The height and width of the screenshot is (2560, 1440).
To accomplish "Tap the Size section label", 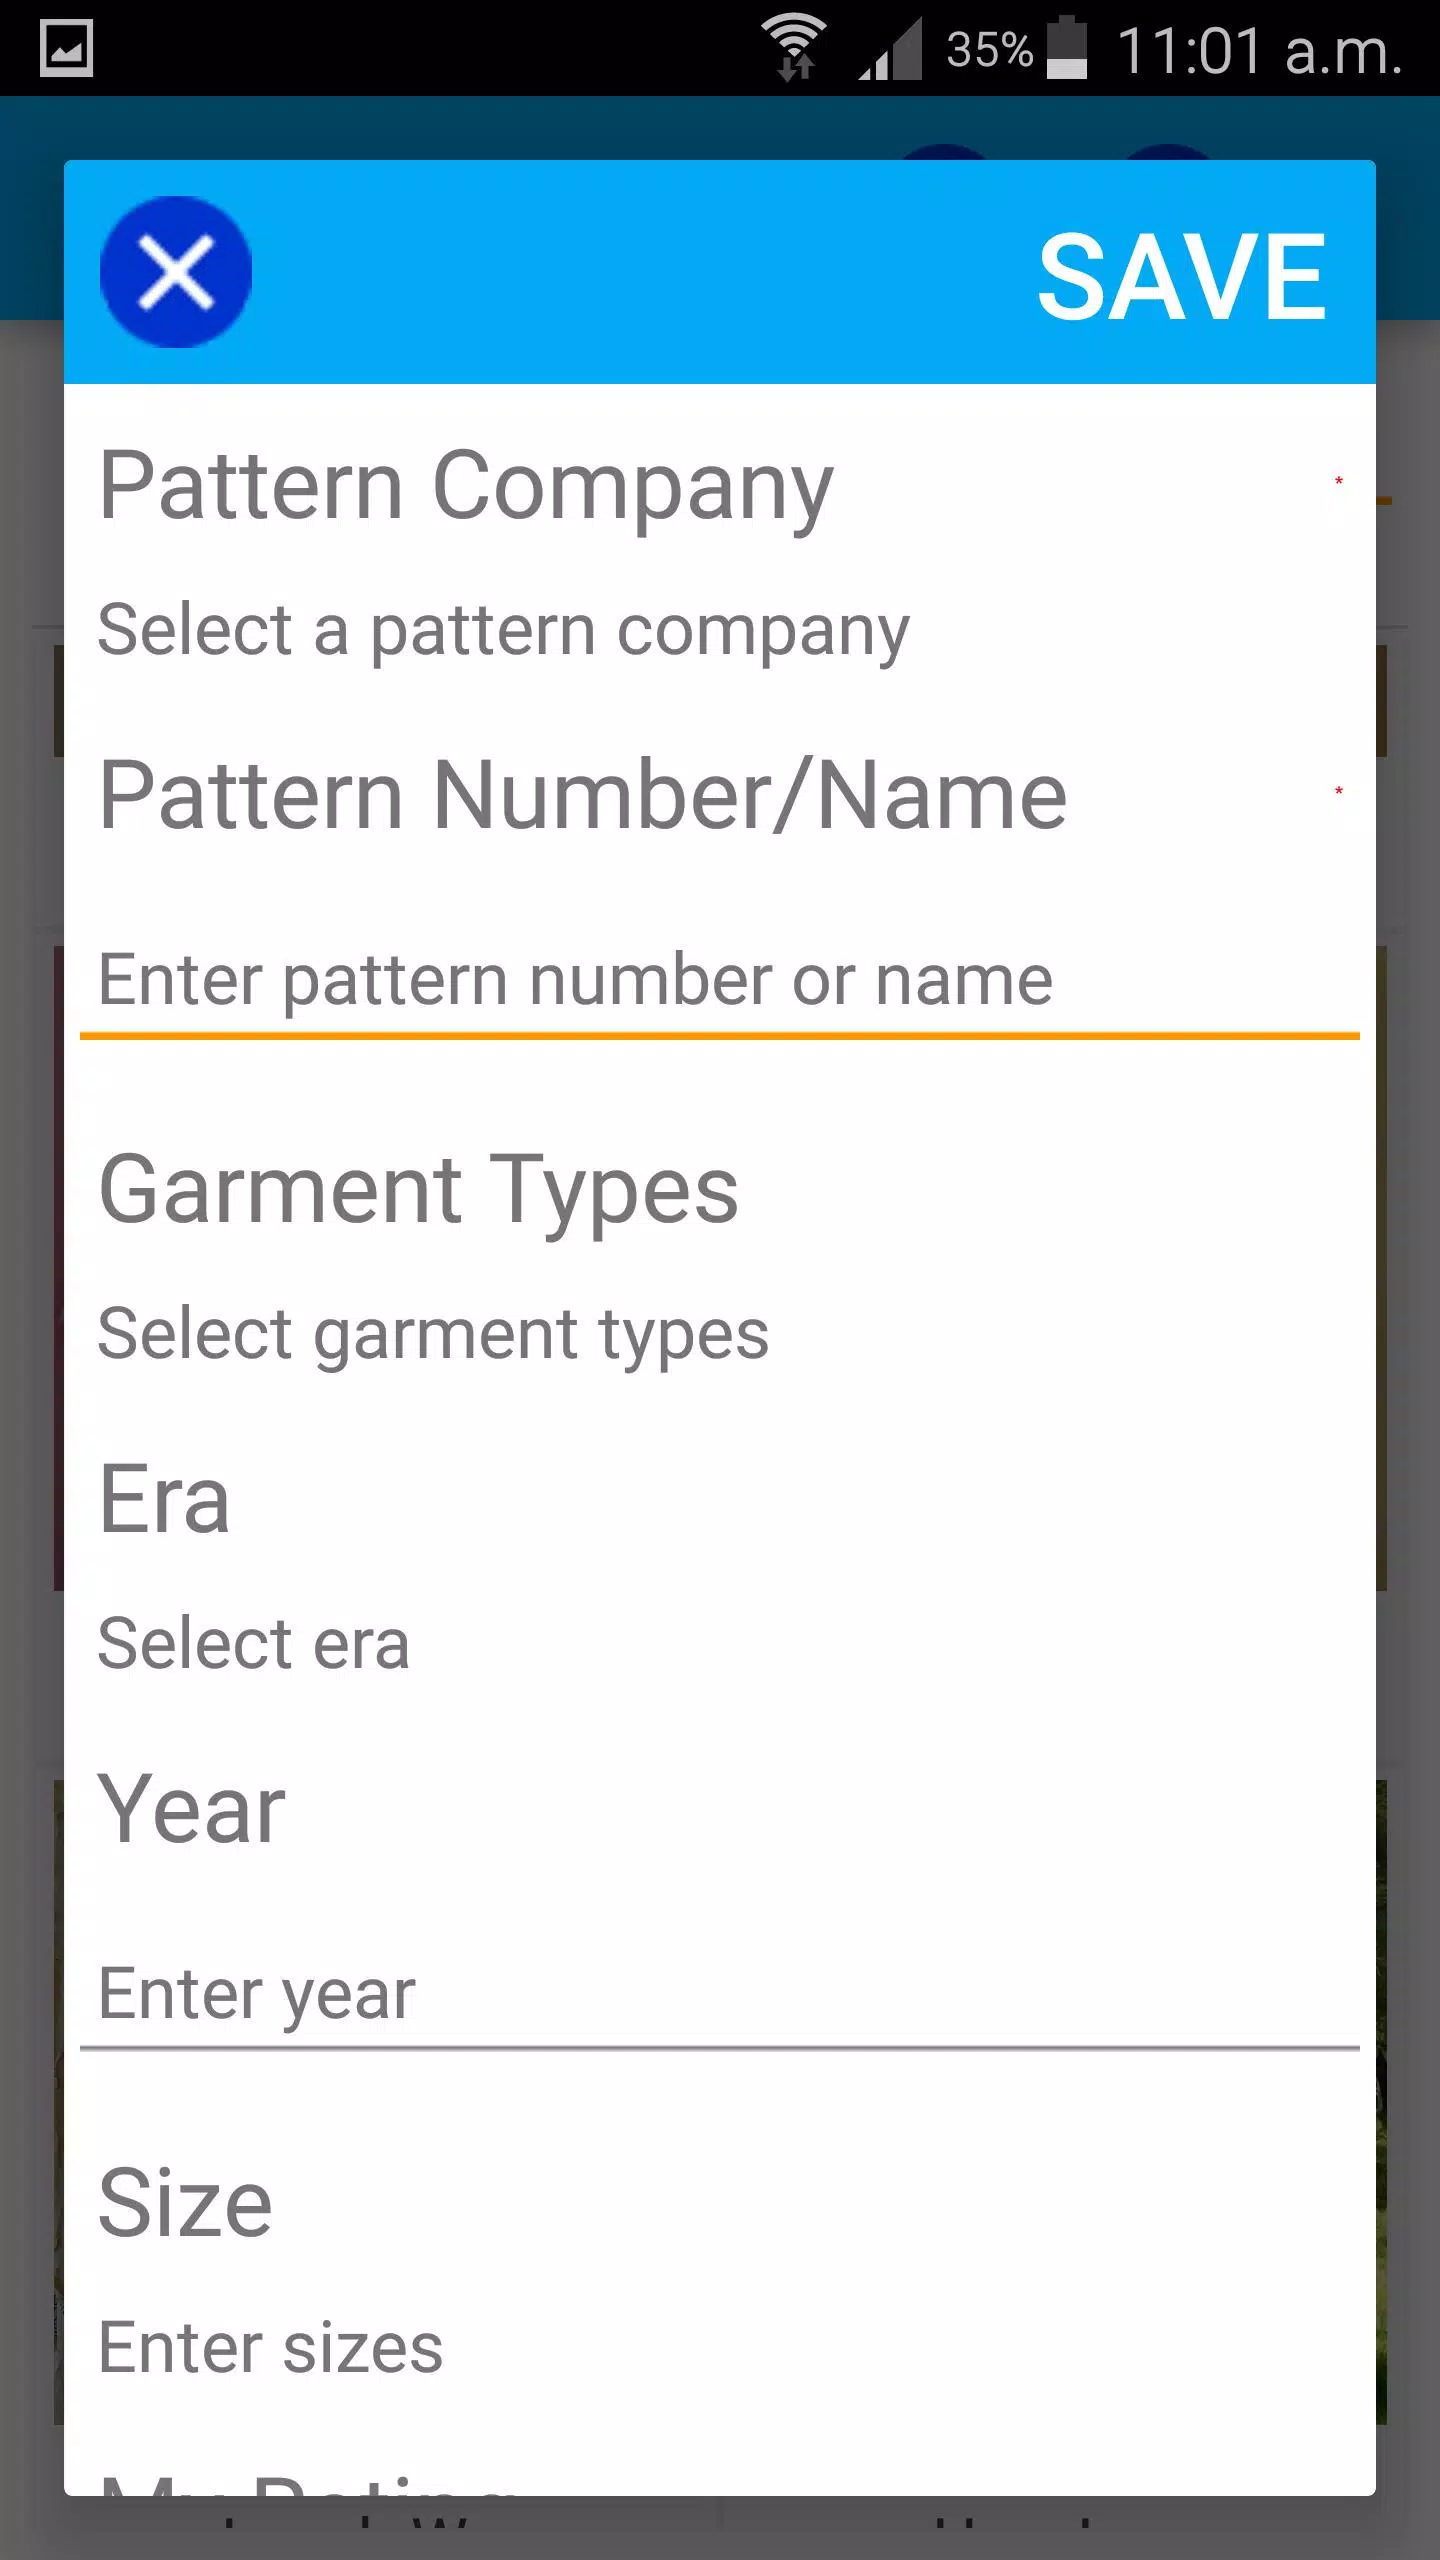I will point(185,2202).
